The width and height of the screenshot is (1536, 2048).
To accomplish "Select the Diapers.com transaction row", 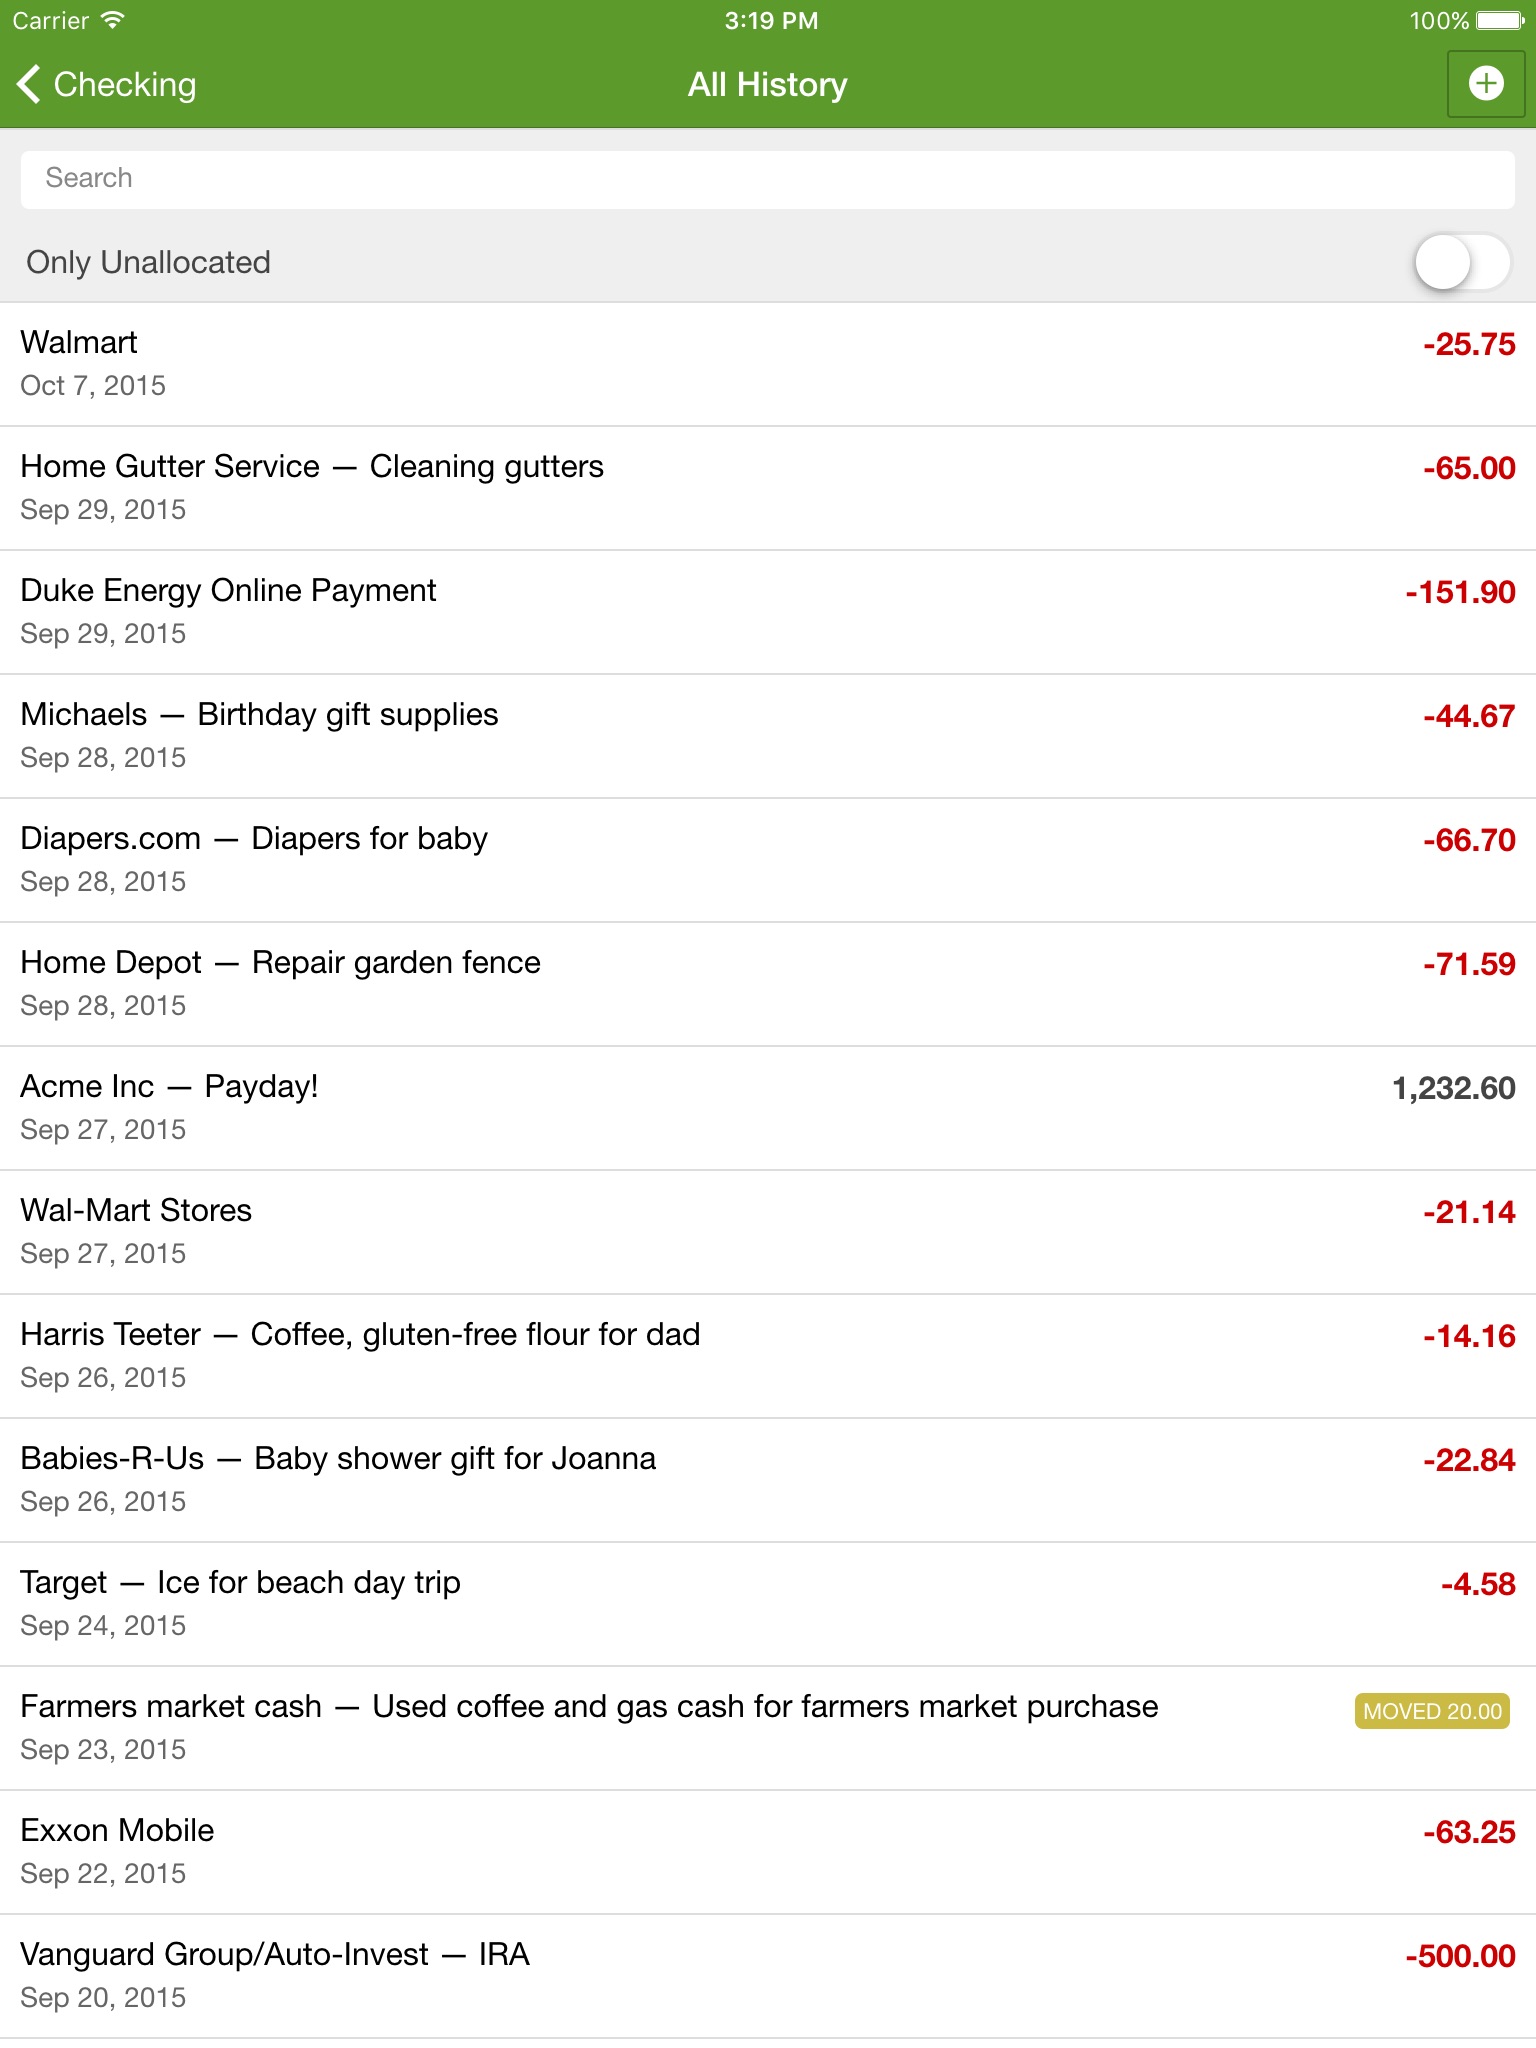I will pyautogui.click(x=768, y=860).
